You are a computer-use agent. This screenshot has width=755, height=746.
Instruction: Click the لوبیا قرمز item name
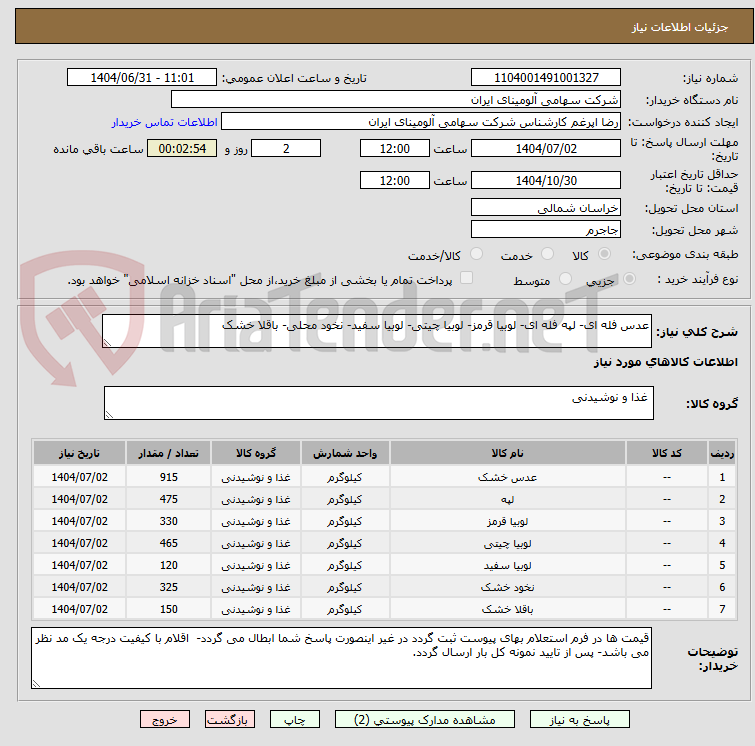tap(508, 522)
